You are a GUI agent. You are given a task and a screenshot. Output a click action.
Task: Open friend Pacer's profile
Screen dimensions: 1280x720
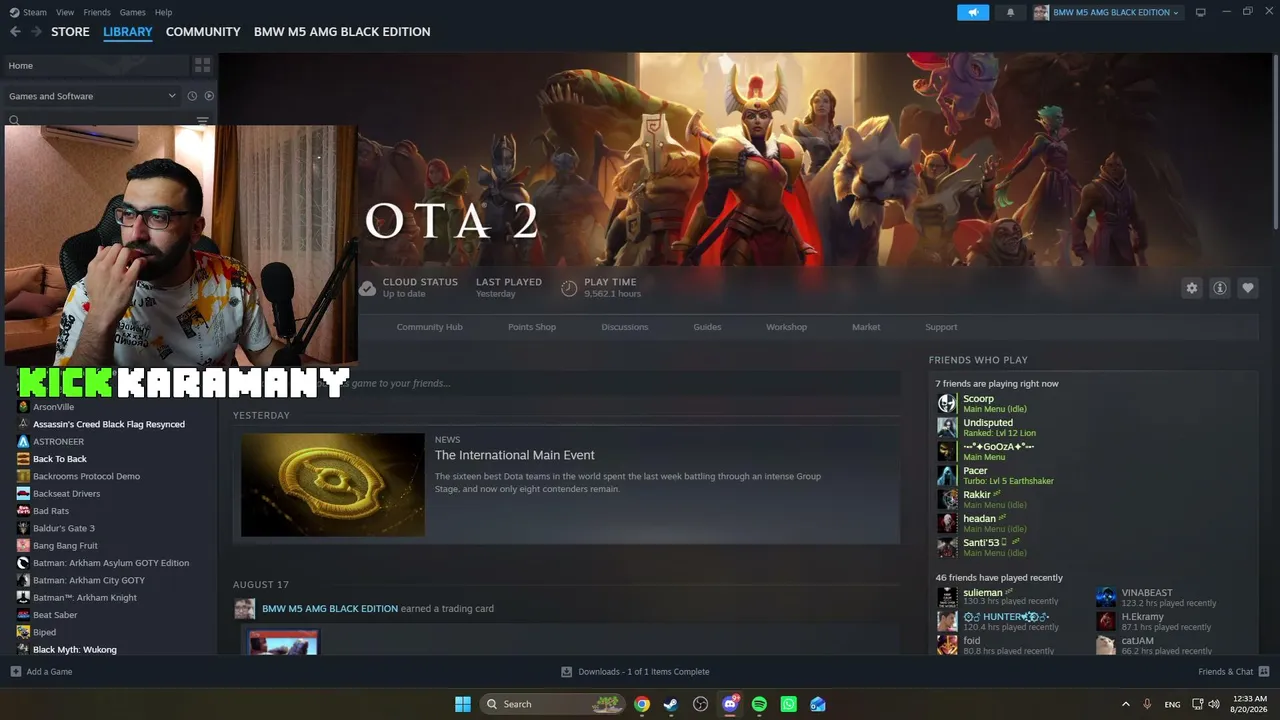[x=975, y=471]
